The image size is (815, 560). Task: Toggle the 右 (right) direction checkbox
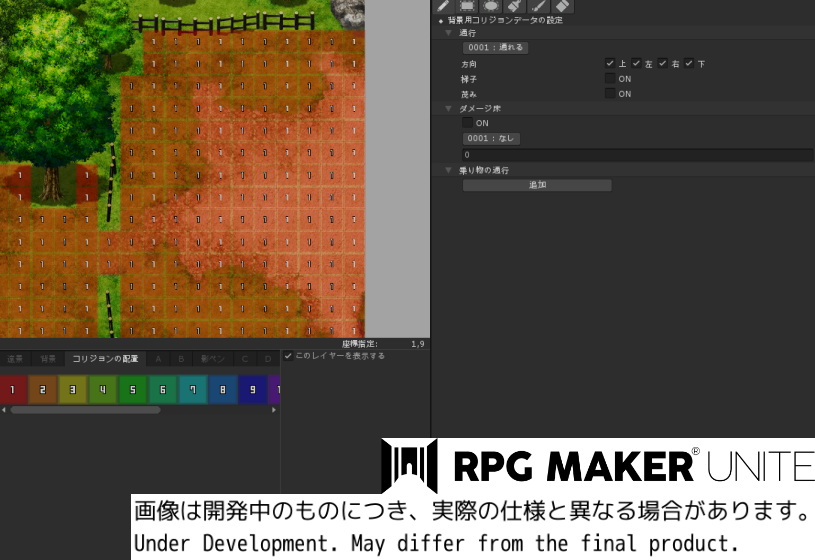tap(662, 63)
